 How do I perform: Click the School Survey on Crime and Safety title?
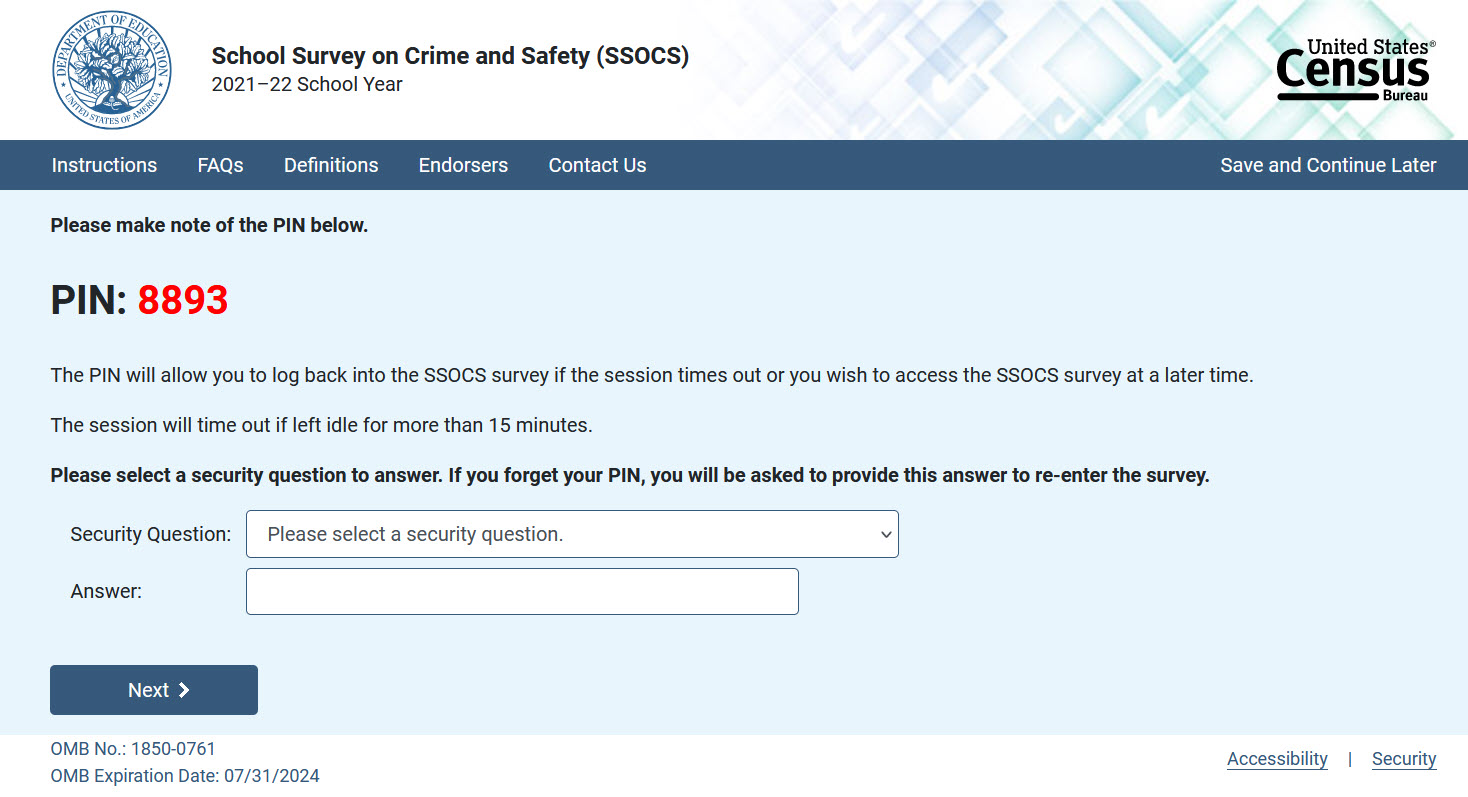[x=450, y=56]
